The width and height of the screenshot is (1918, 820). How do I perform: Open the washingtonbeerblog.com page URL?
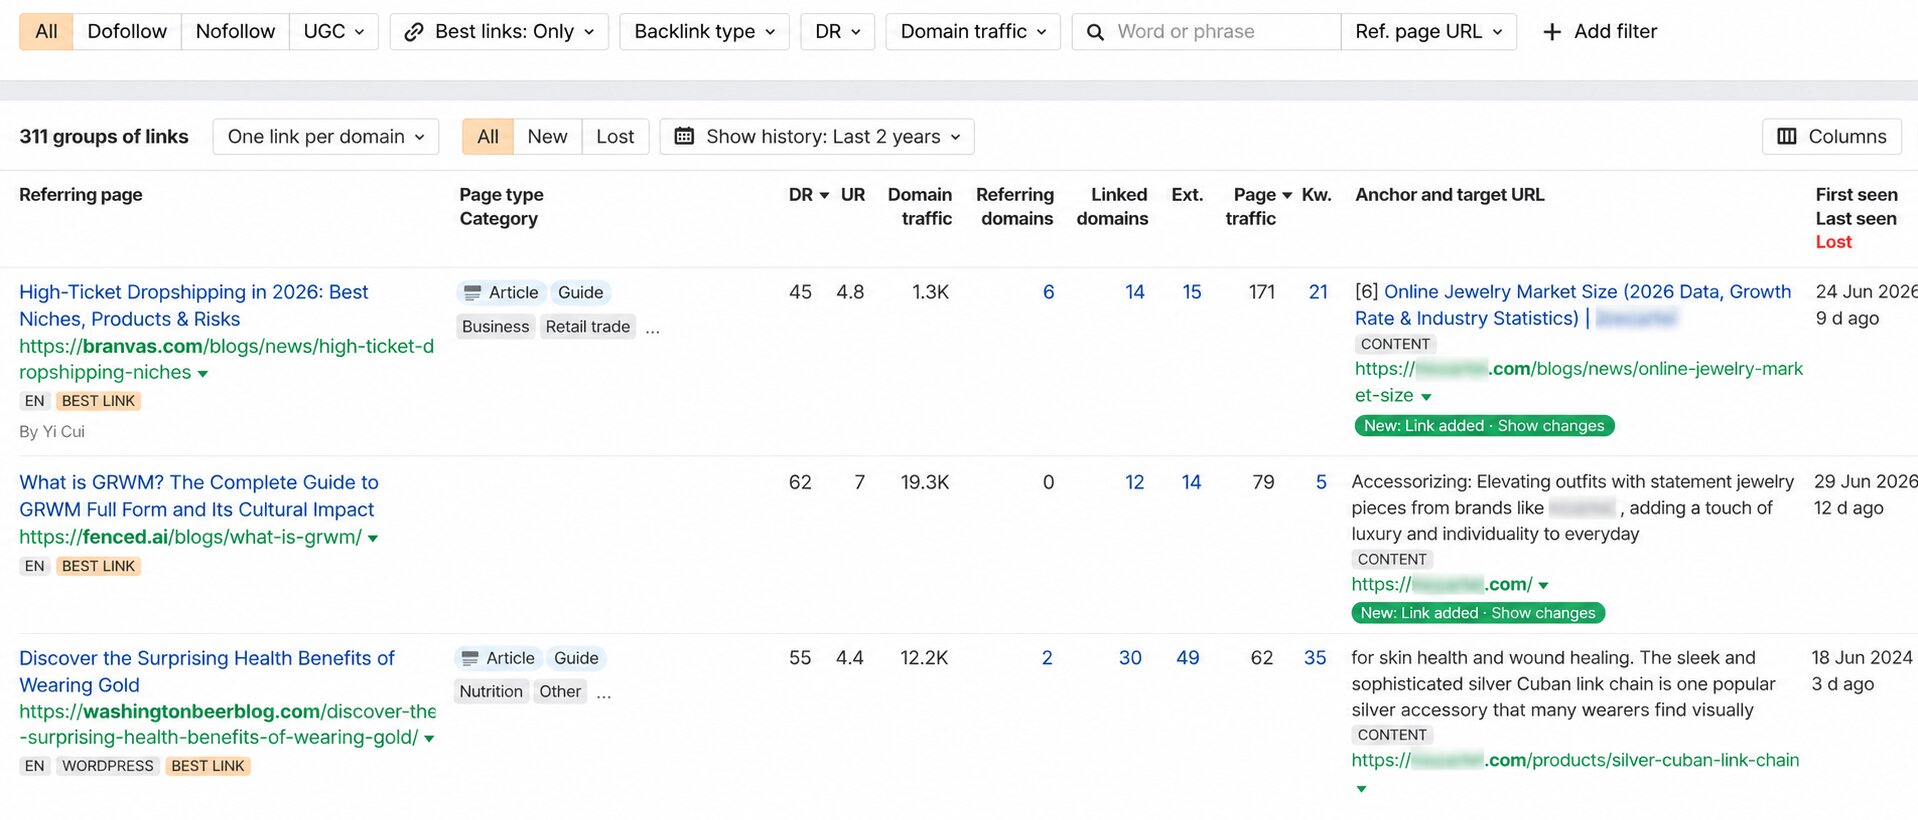[228, 724]
